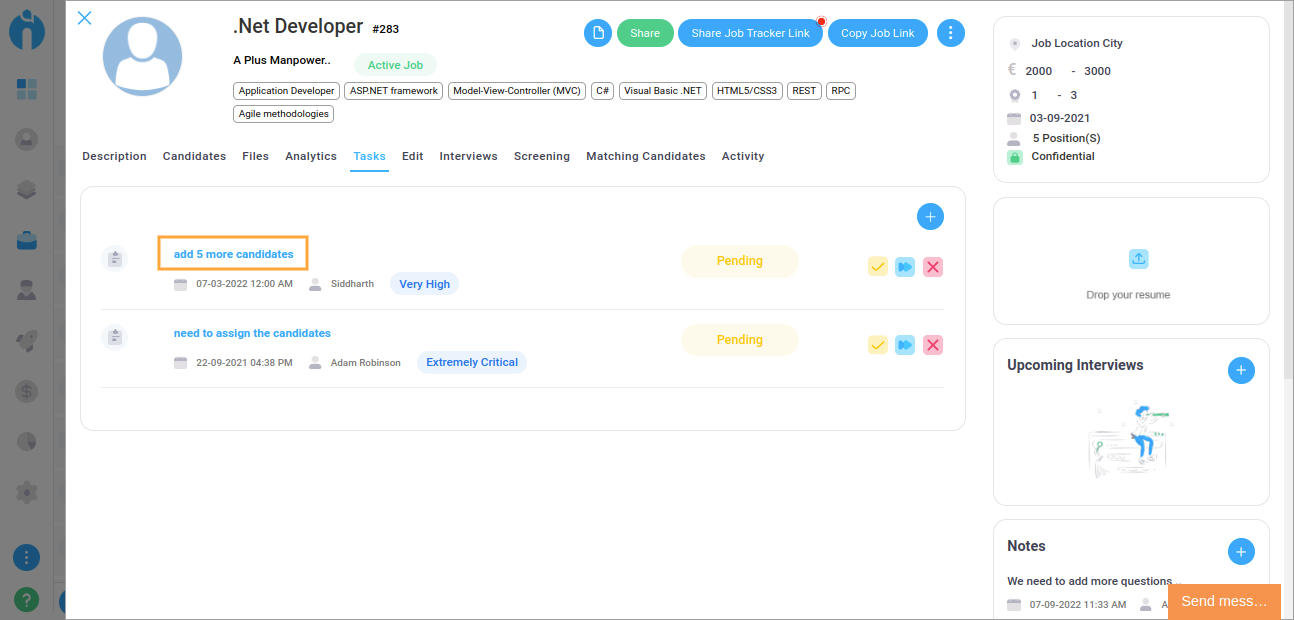Open the Send message chat widget

(x=1223, y=601)
